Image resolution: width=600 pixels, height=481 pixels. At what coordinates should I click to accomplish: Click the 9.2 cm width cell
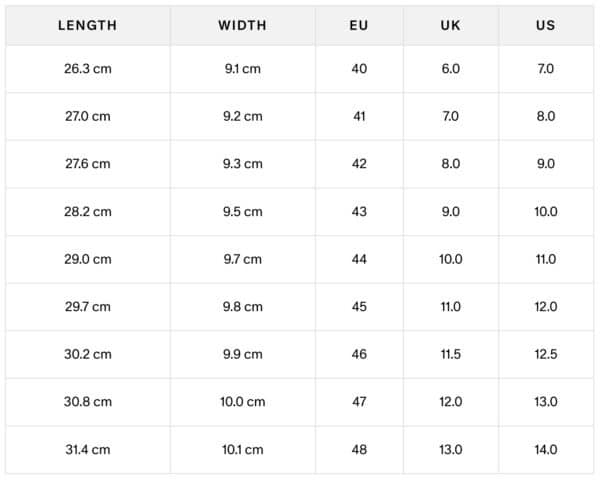[242, 116]
